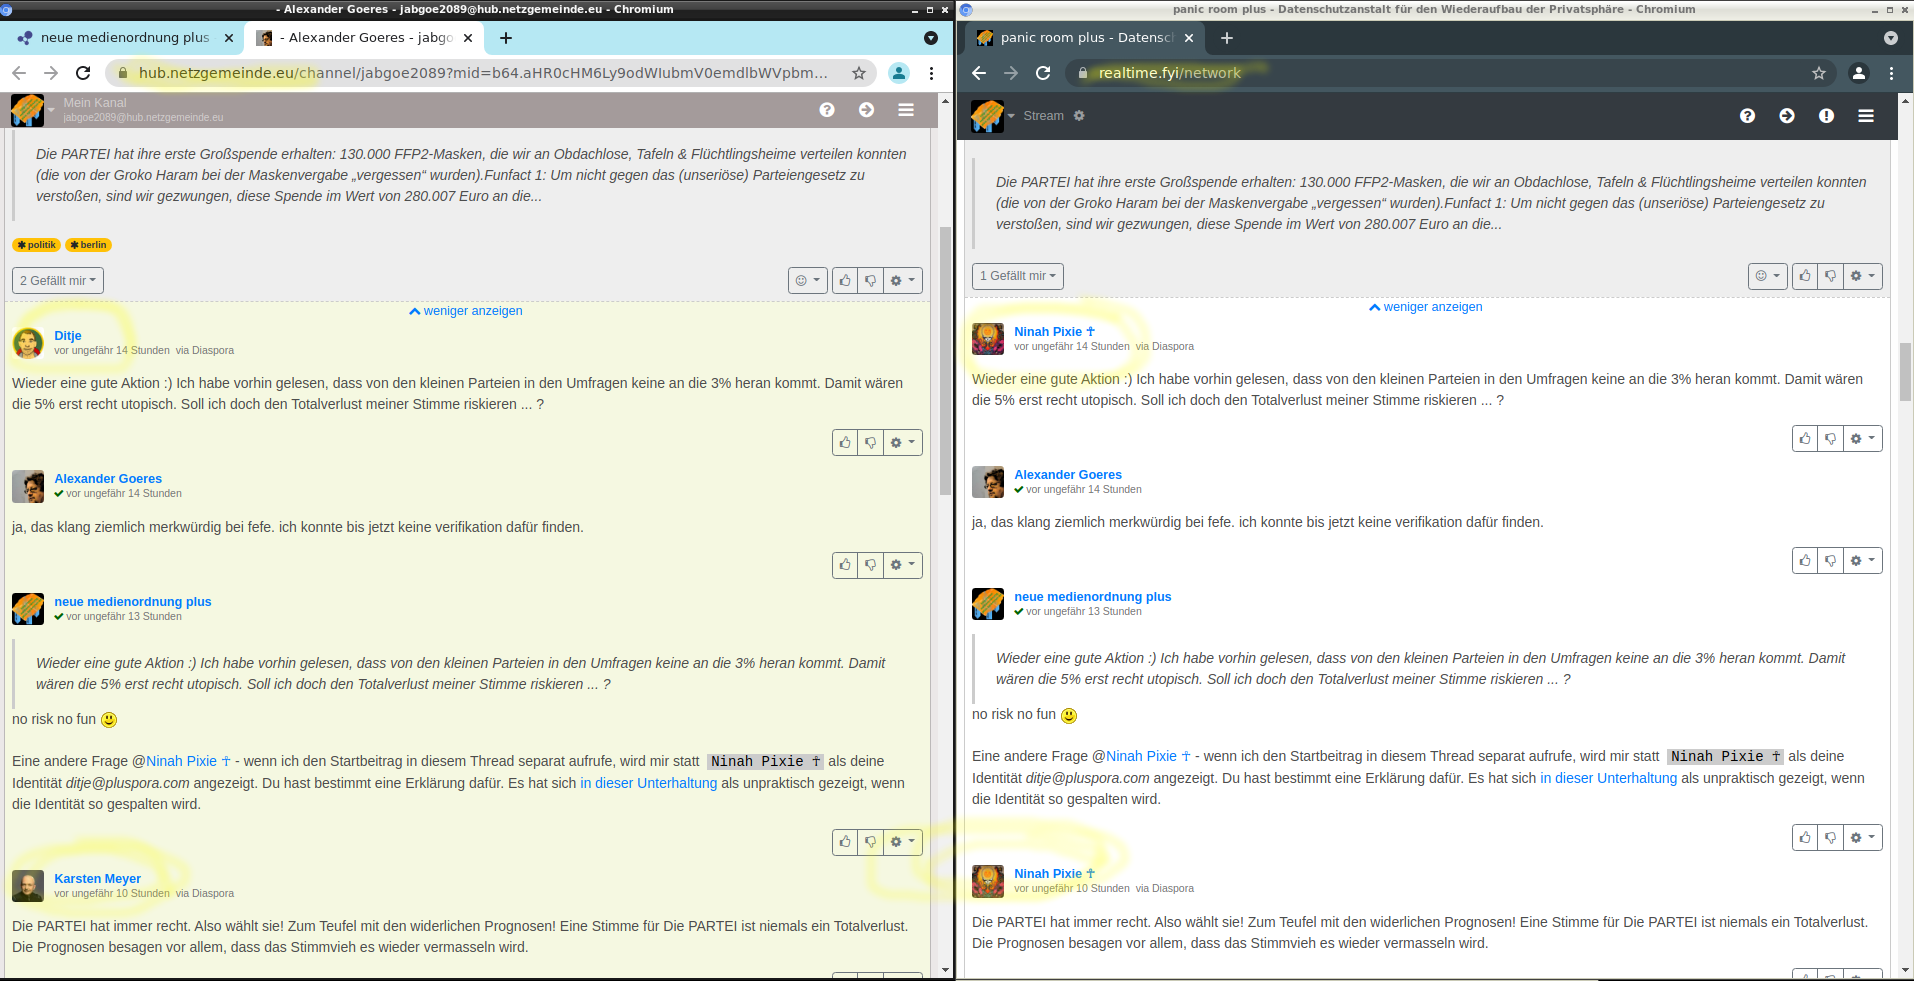The image size is (1914, 981).
Task: Open a new tab in the right window
Action: [x=1227, y=38]
